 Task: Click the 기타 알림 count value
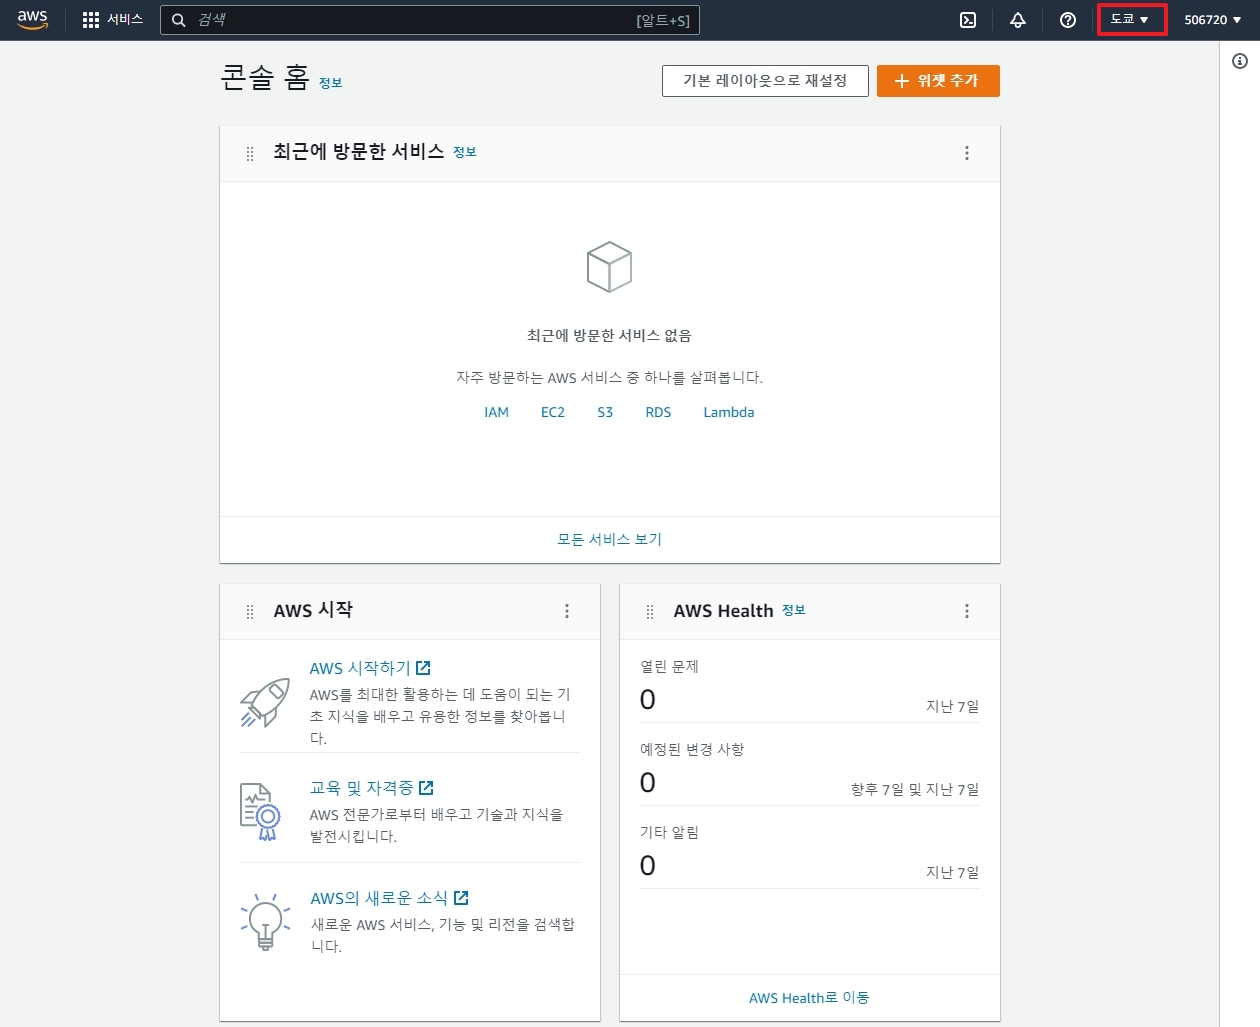click(648, 866)
